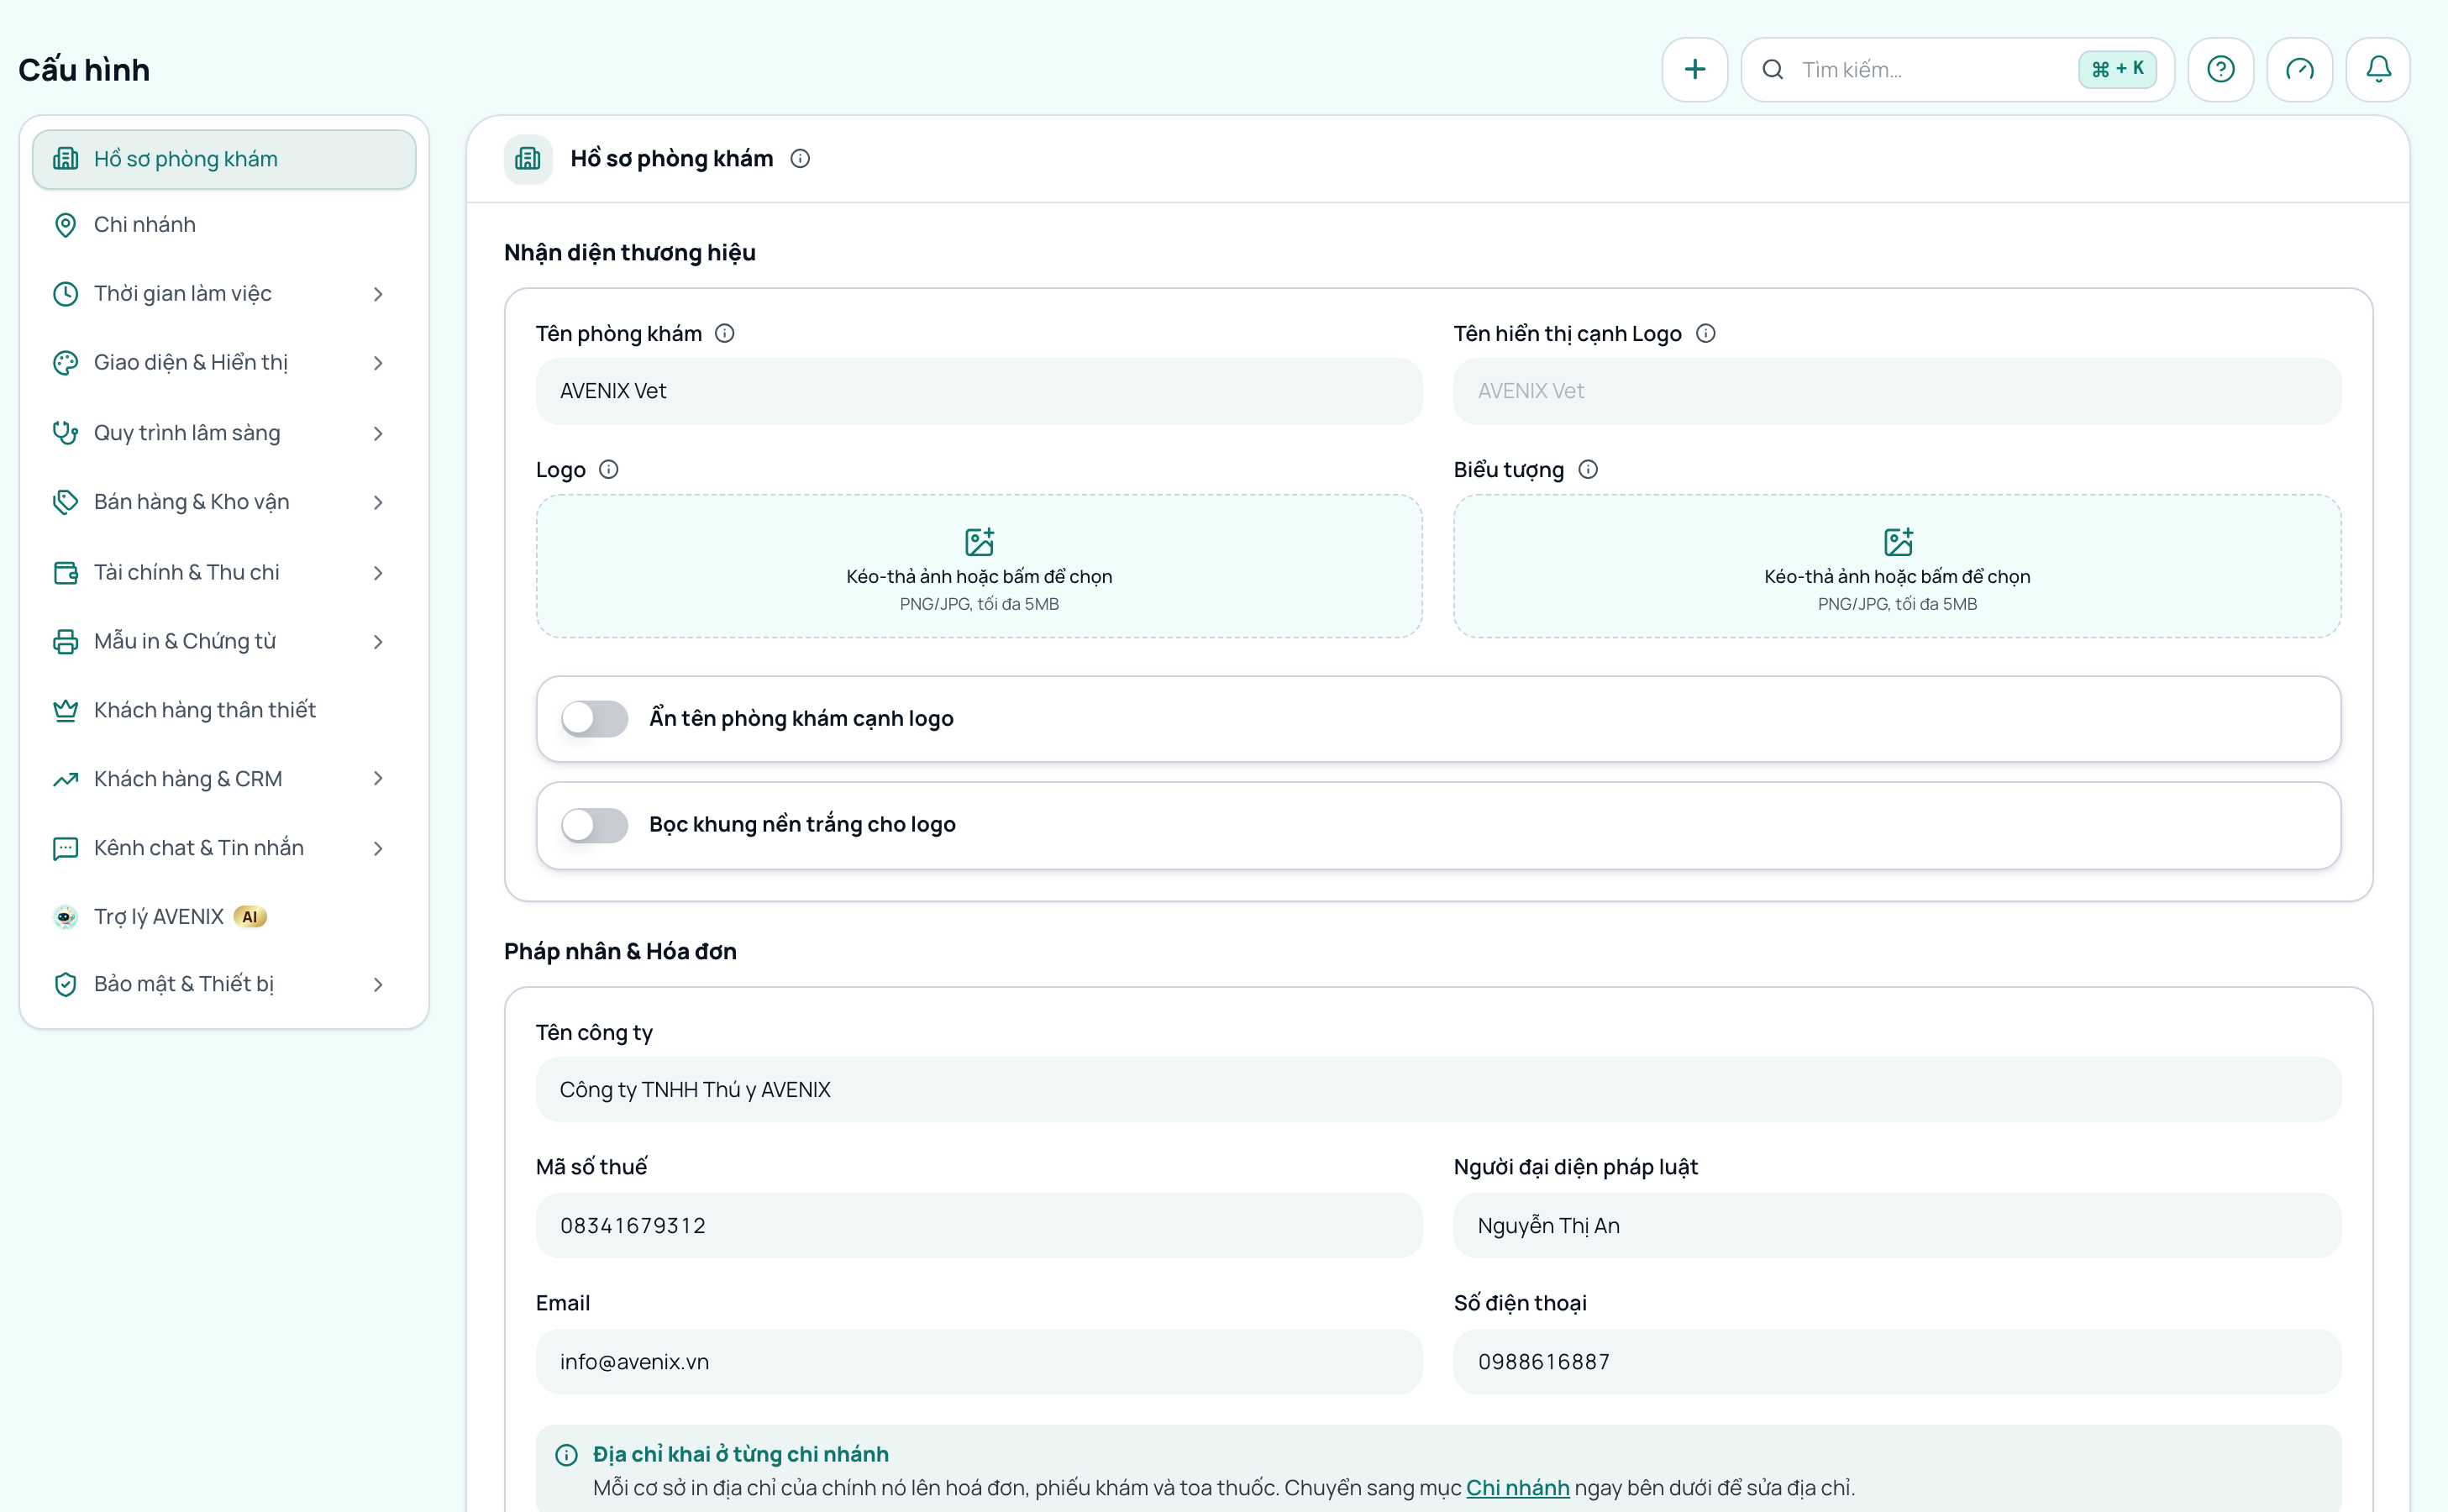The image size is (2448, 1512).
Task: Click the Email input field
Action: coord(979,1362)
